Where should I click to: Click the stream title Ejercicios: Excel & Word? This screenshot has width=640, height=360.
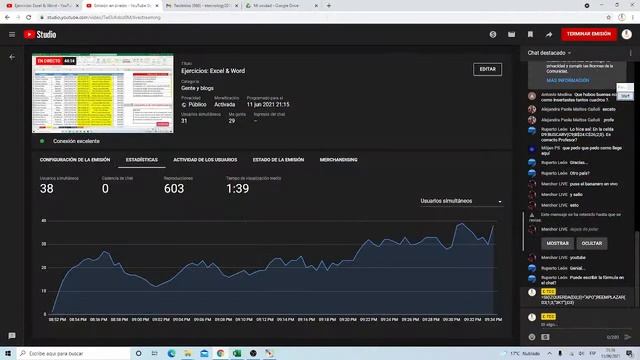pos(213,71)
